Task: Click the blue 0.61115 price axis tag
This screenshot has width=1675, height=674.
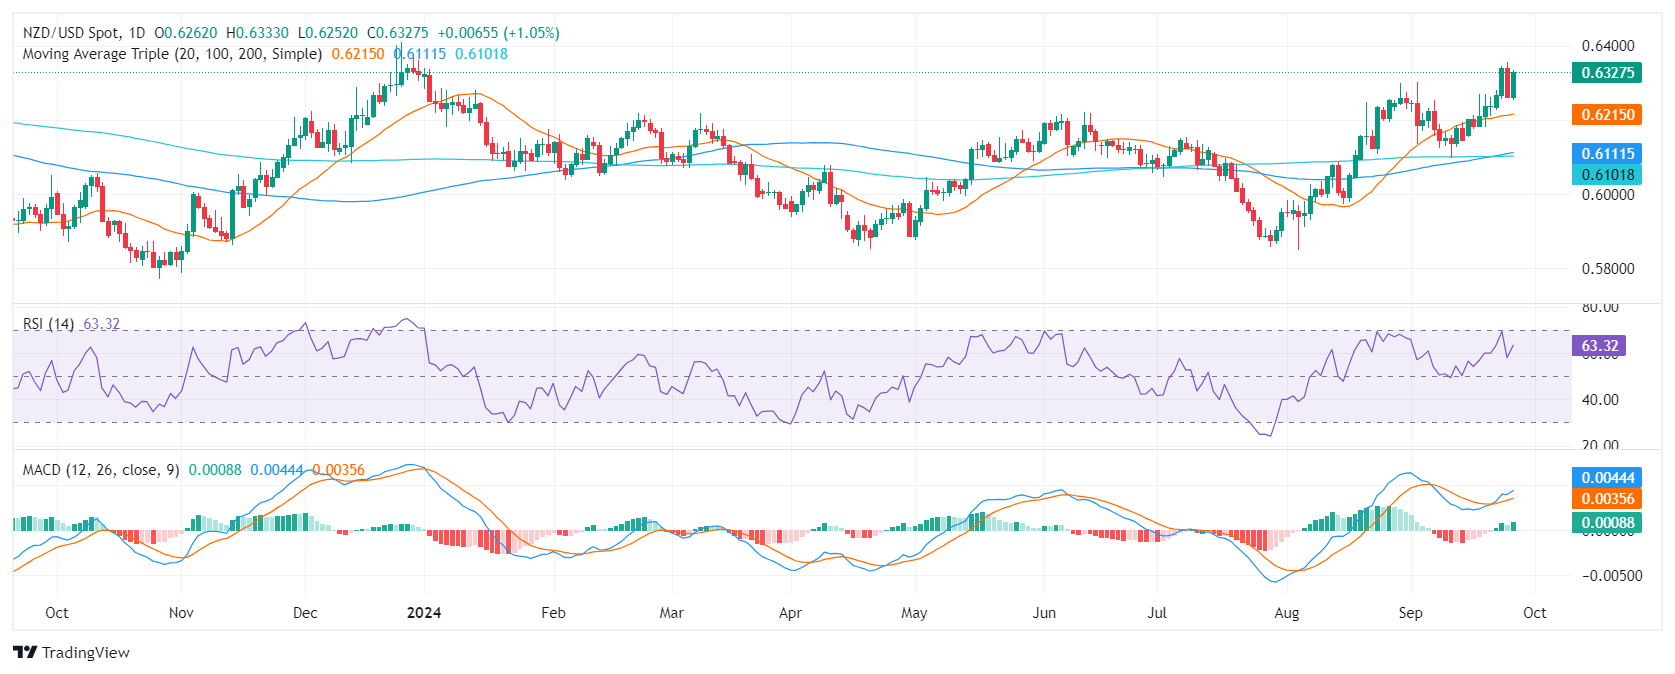Action: [1606, 154]
